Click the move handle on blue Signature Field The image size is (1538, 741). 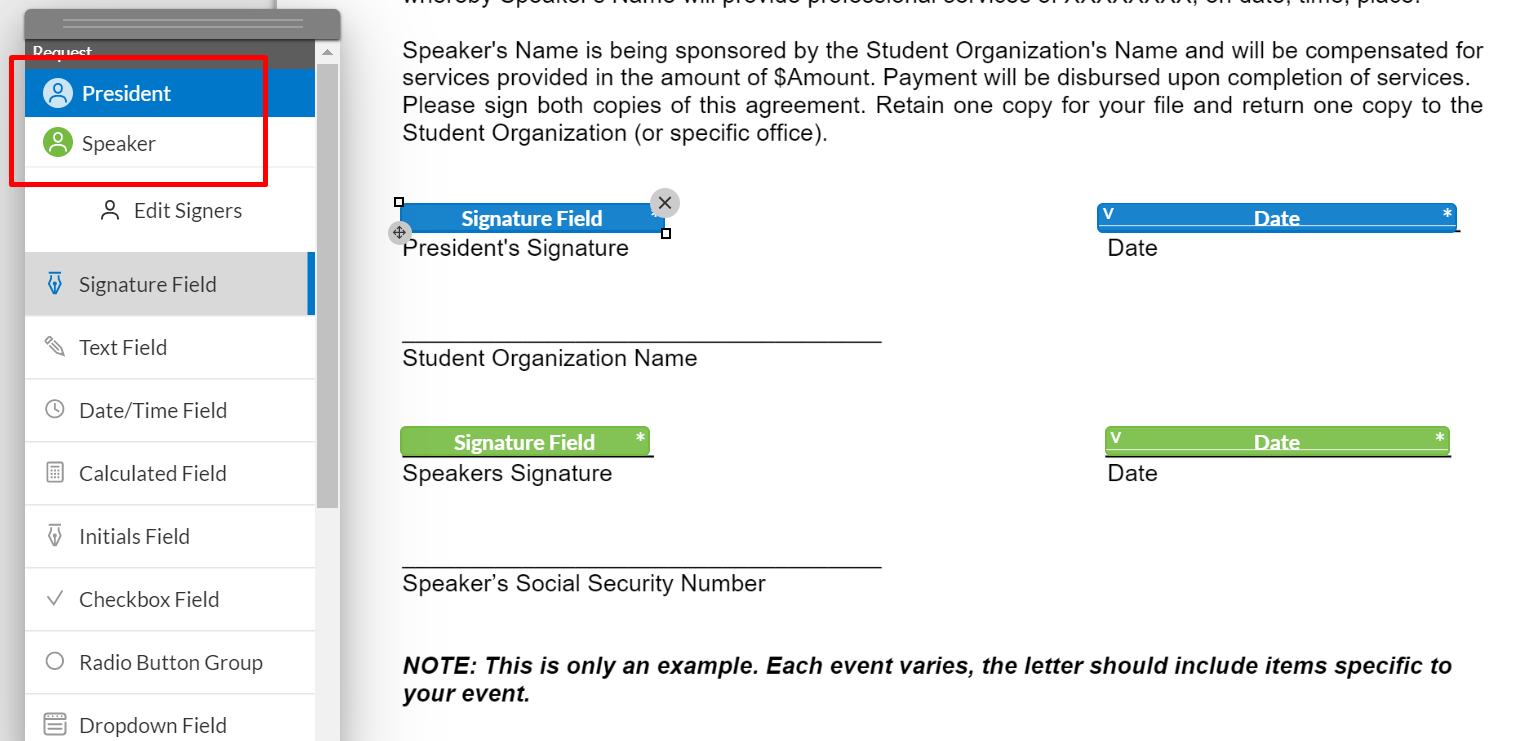click(398, 233)
